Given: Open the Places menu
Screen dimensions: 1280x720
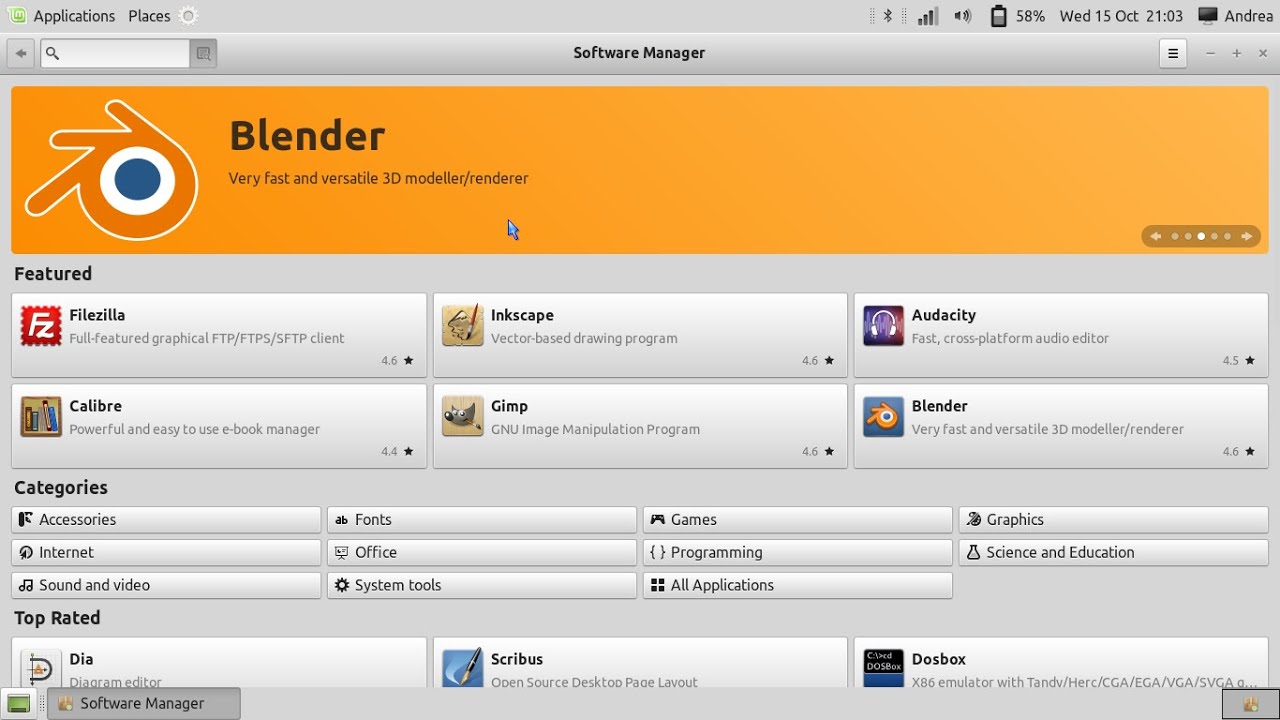Looking at the screenshot, I should [149, 16].
